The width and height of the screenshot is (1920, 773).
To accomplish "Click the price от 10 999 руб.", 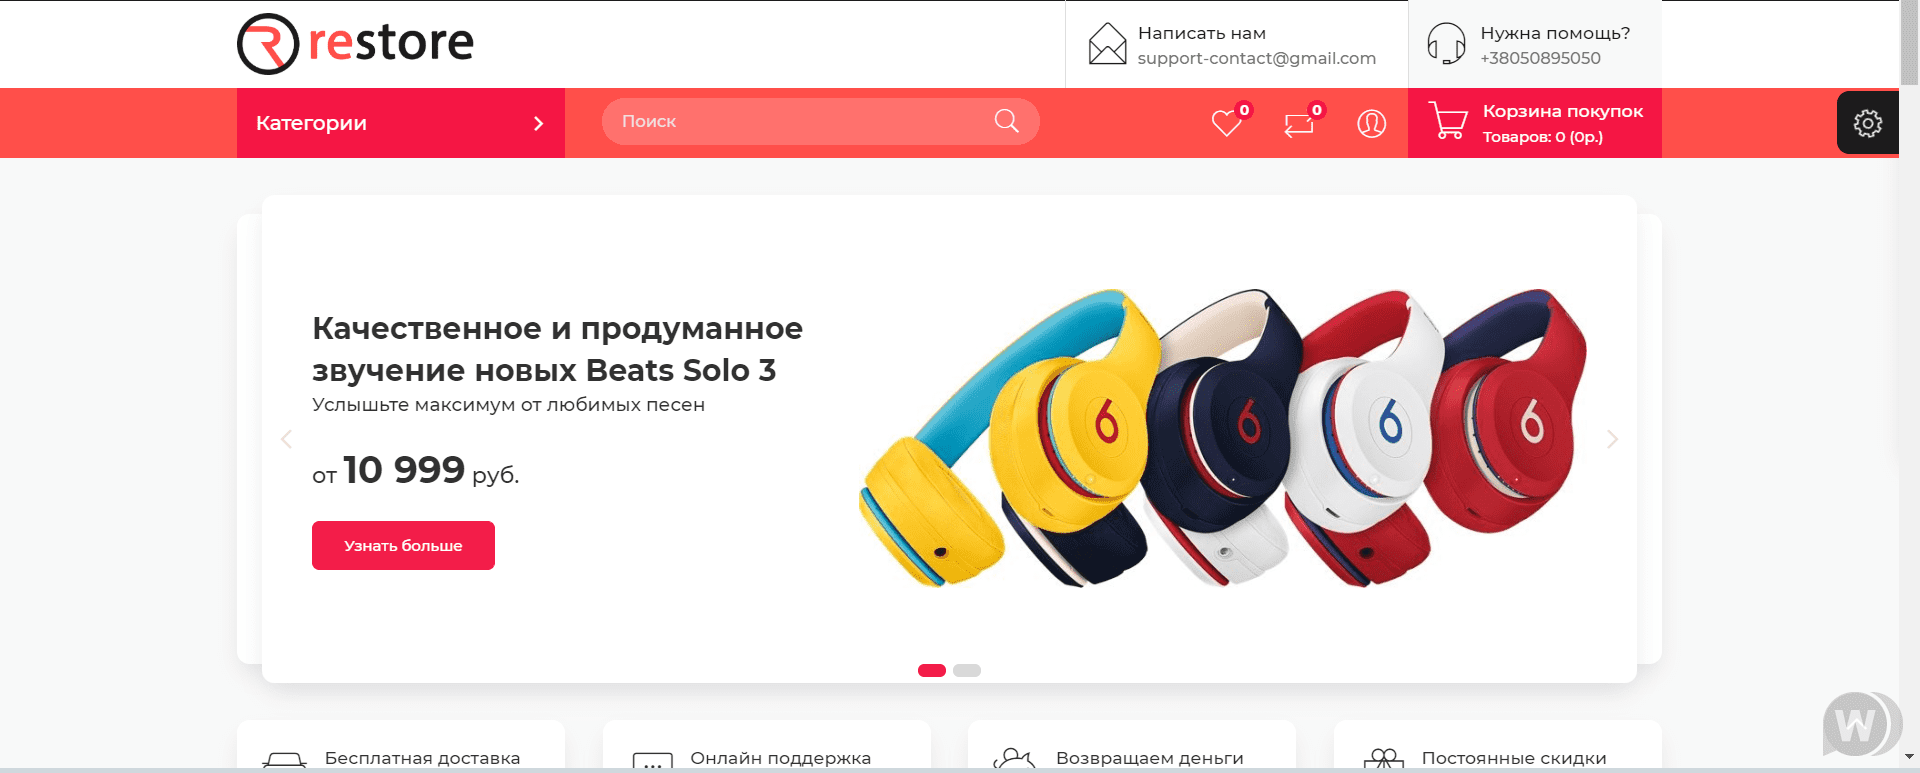I will 415,470.
